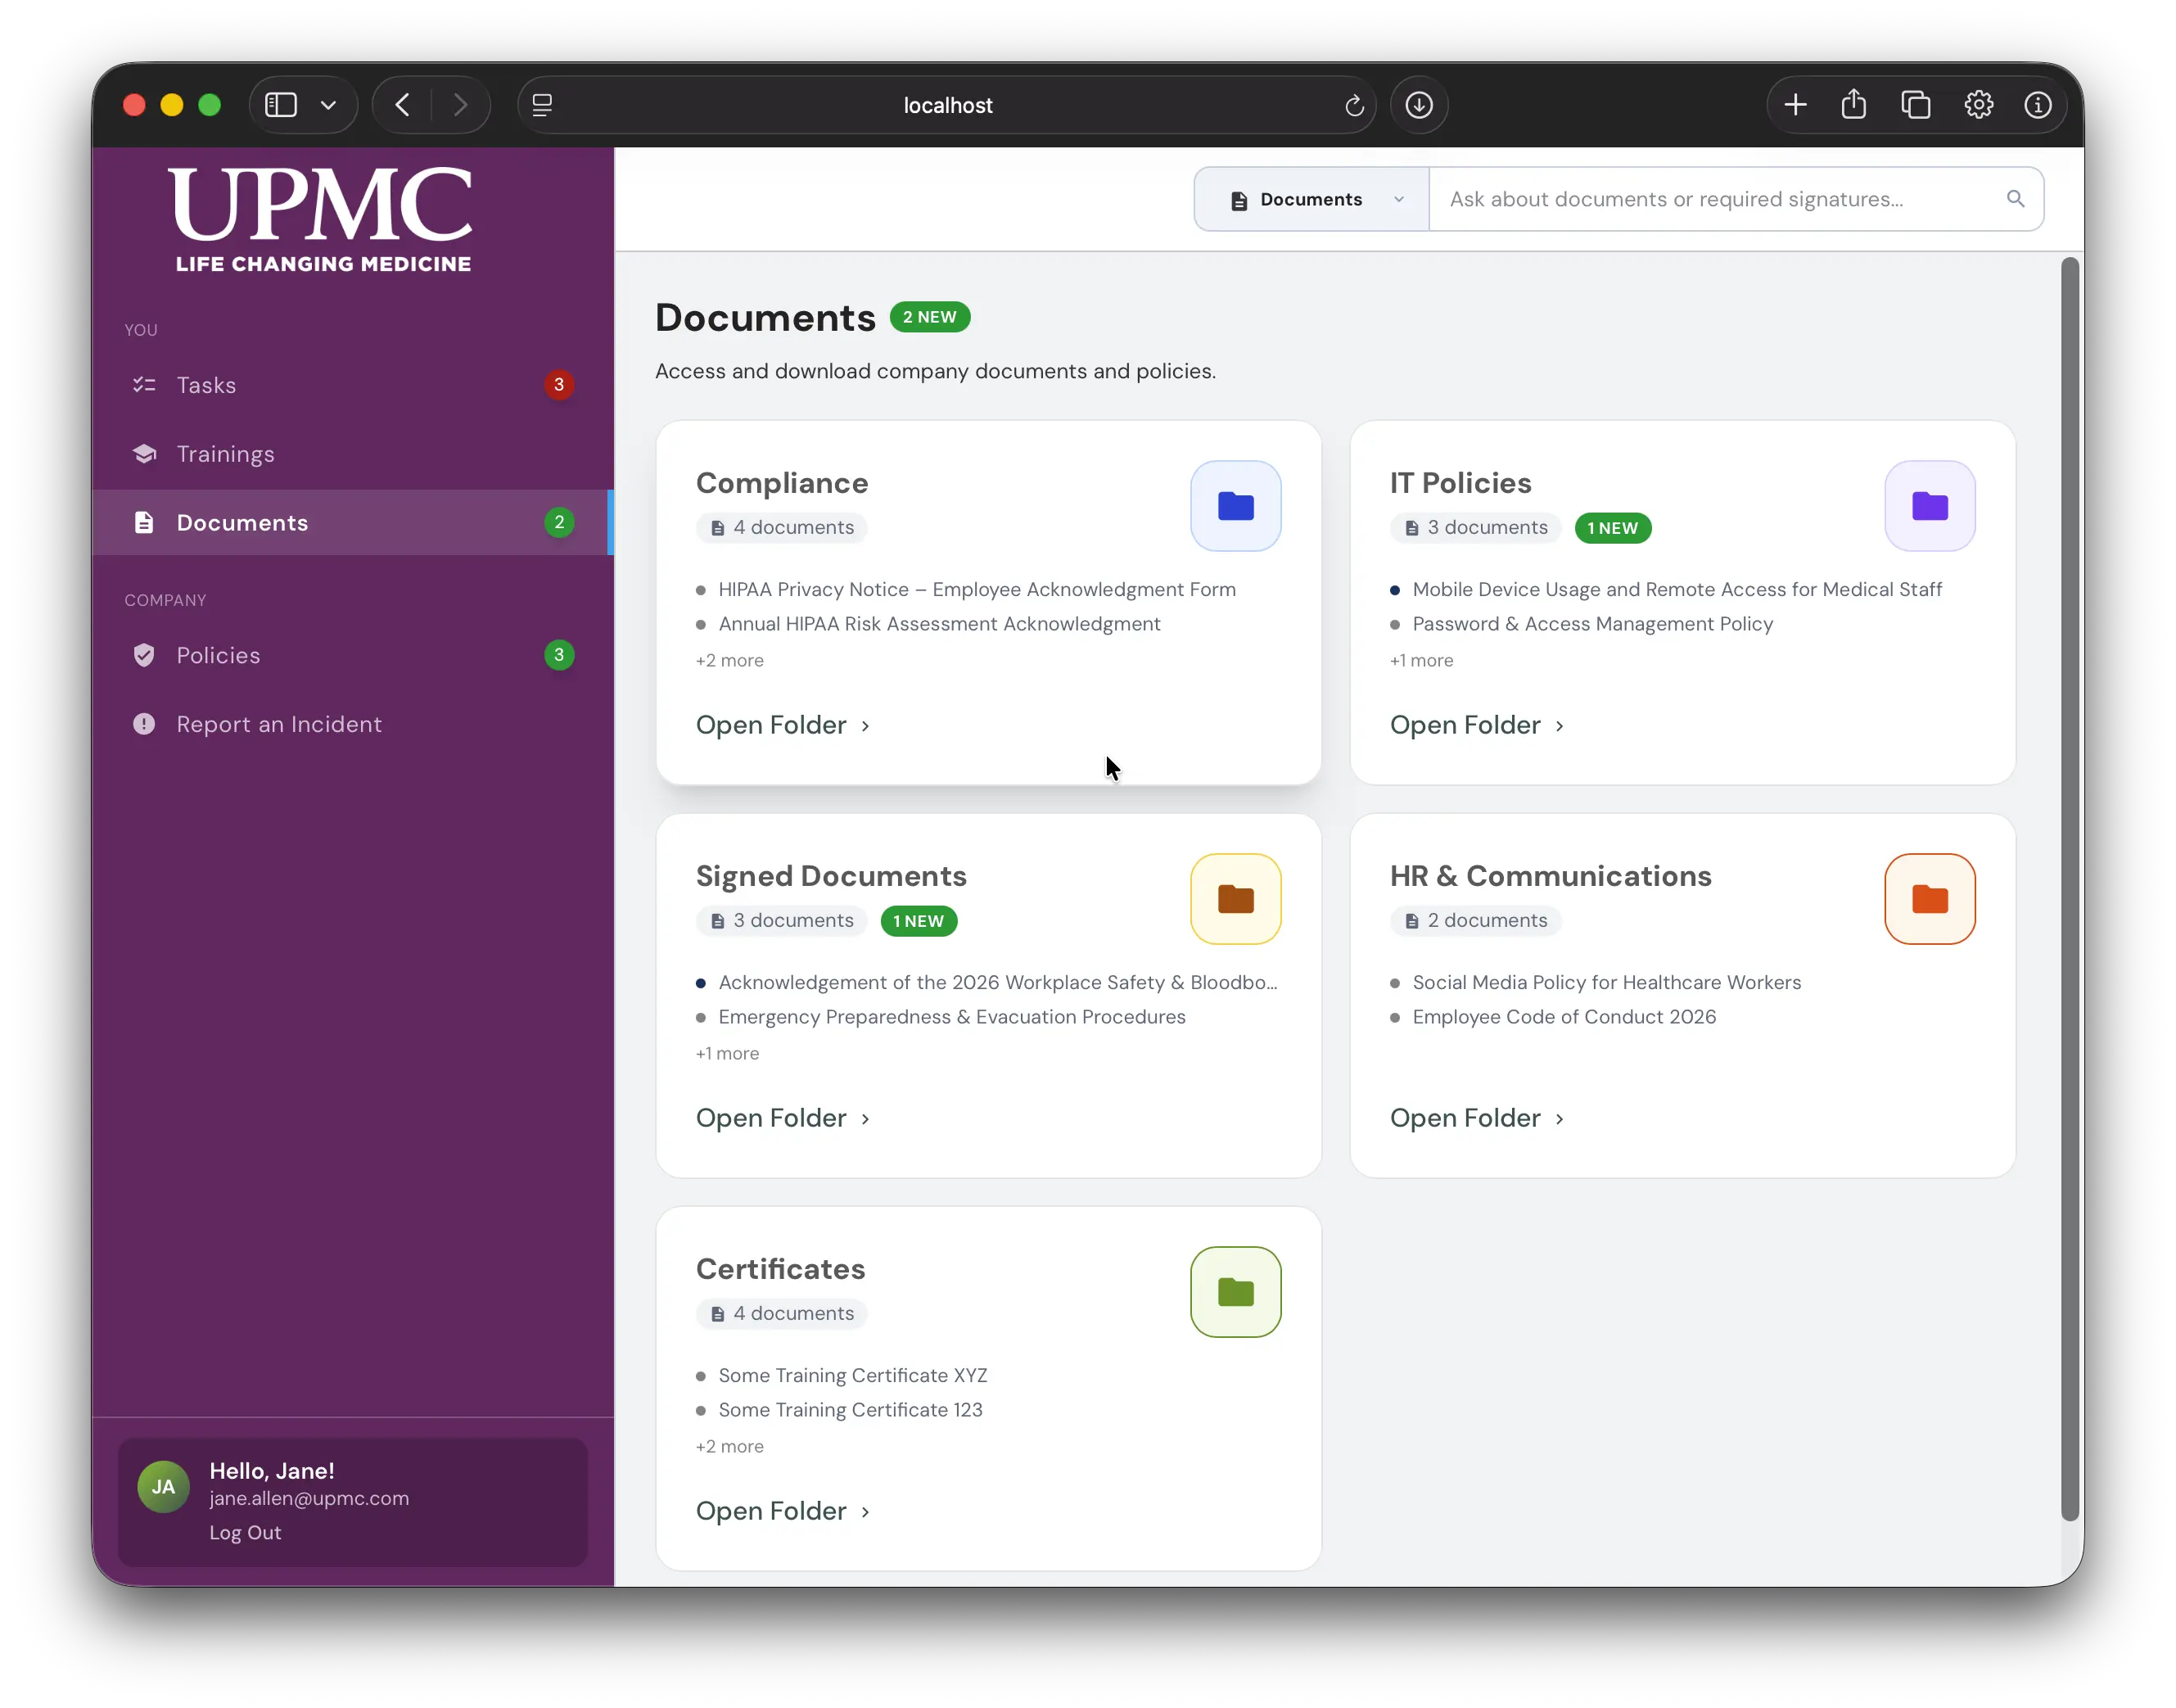Click the JA user avatar

163,1486
